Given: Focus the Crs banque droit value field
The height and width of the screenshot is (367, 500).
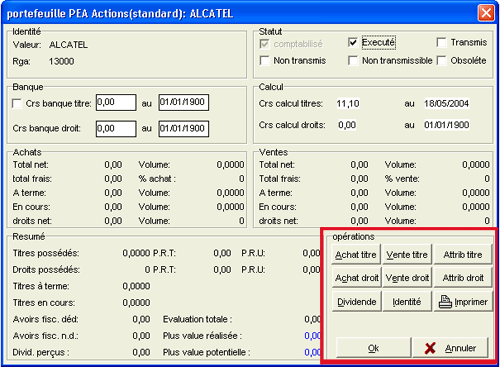Looking at the screenshot, I should (116, 129).
